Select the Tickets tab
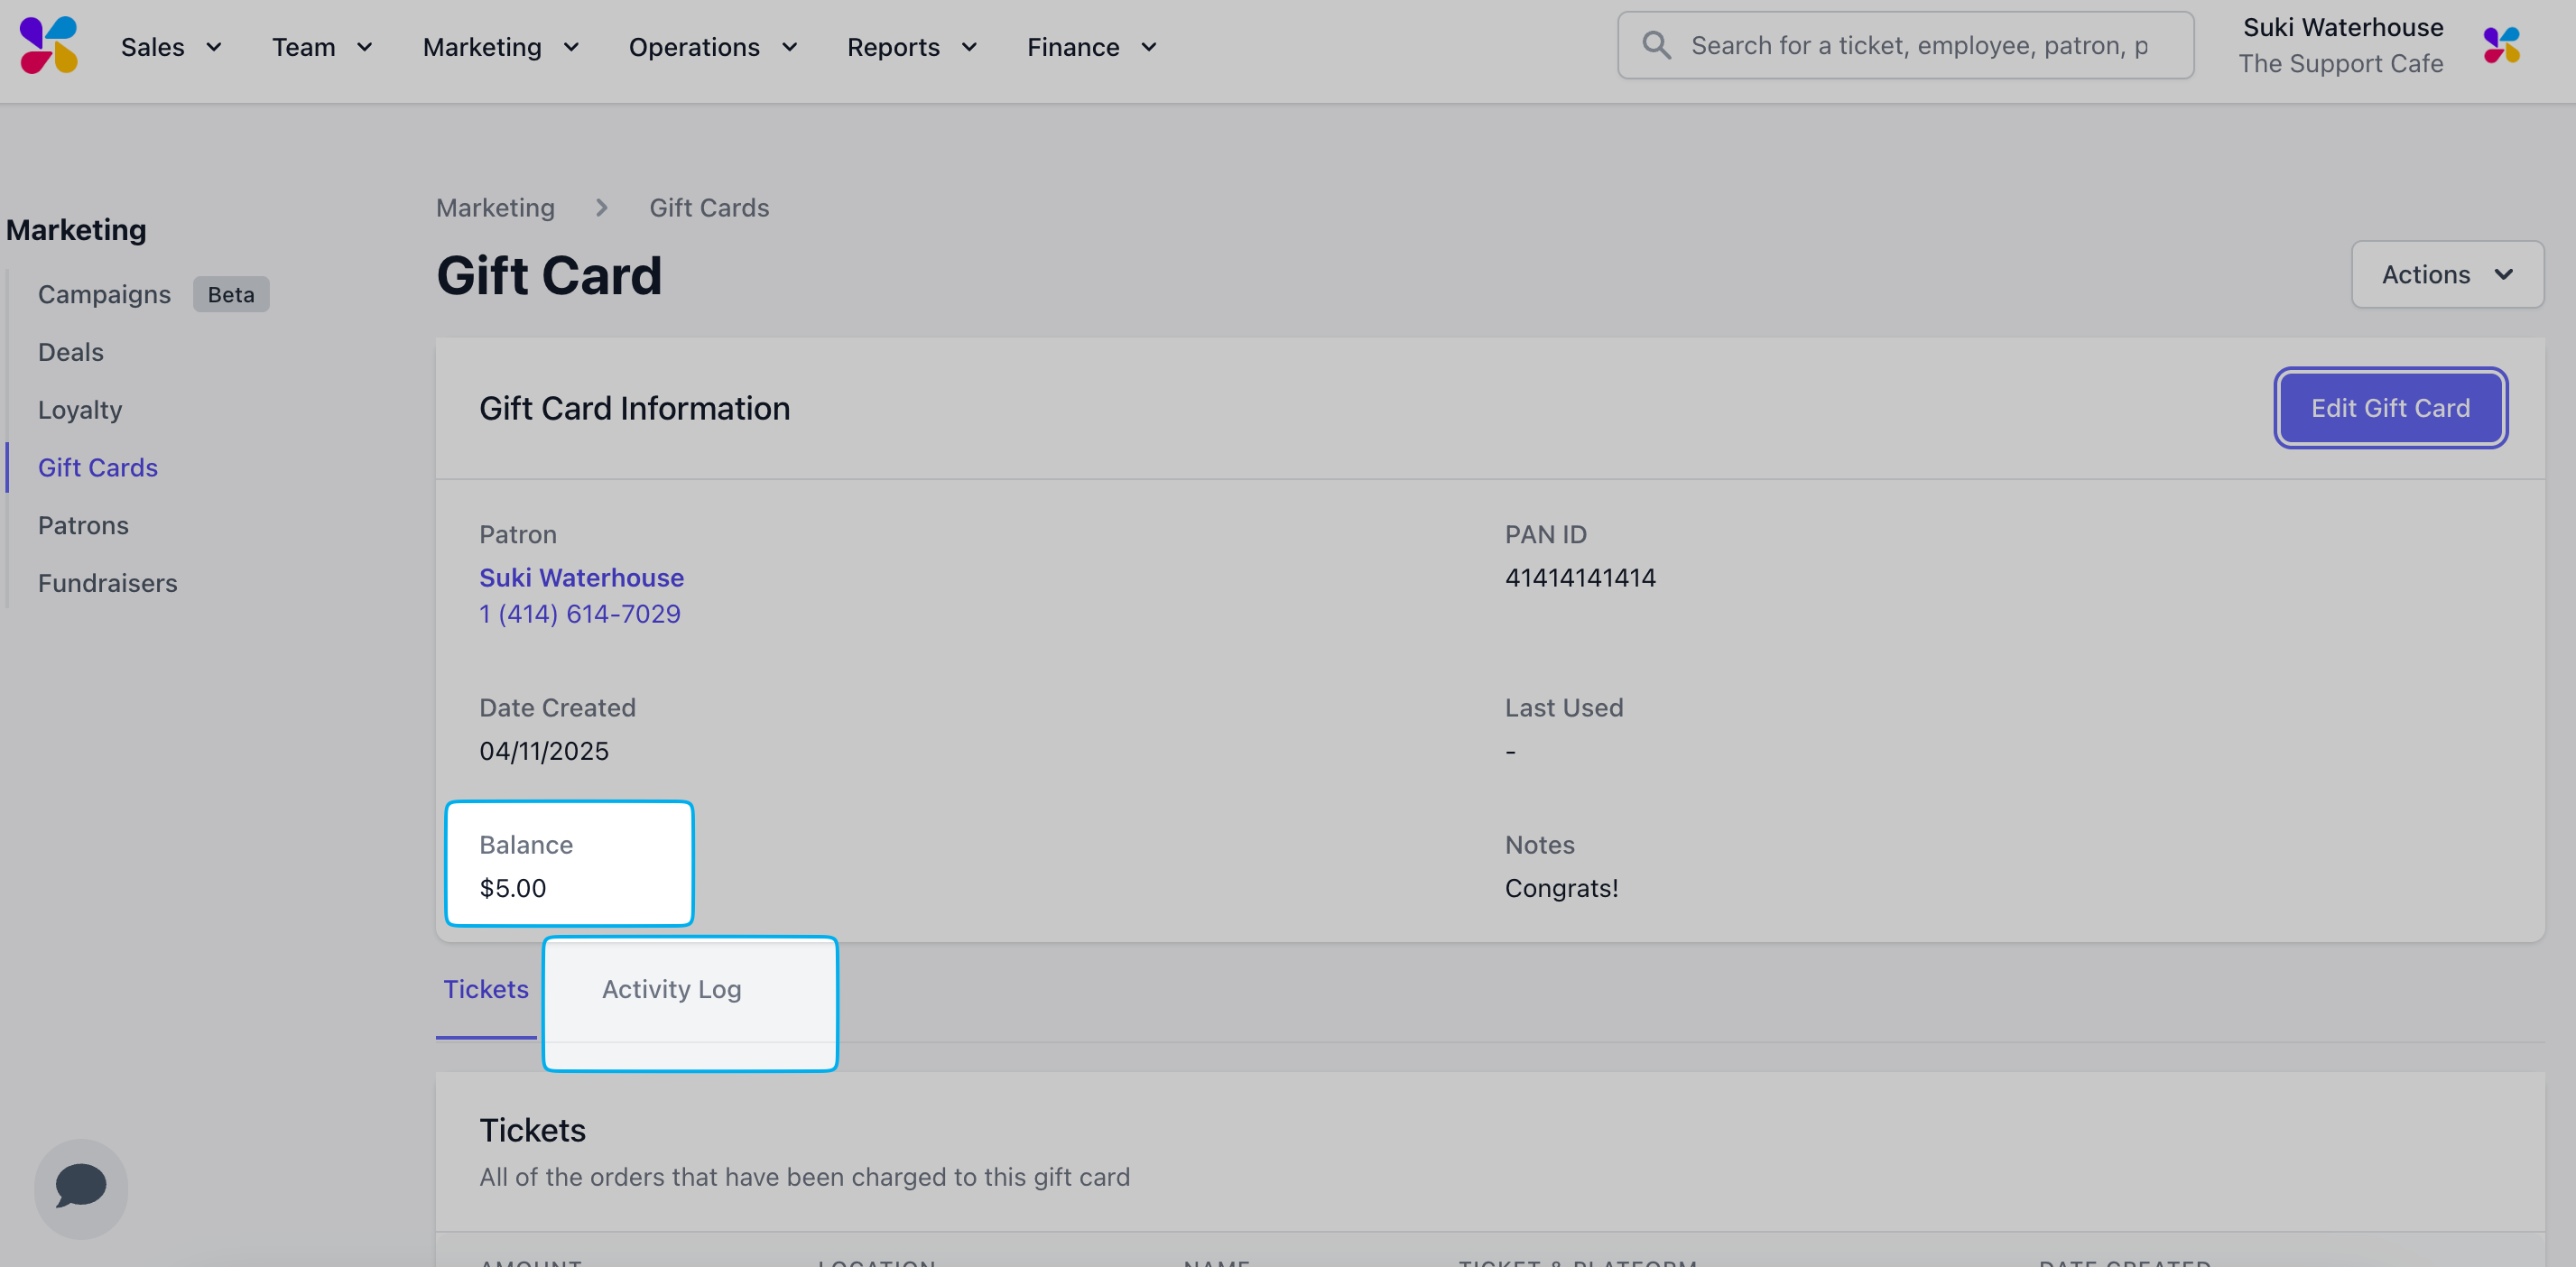The height and width of the screenshot is (1267, 2576). pyautogui.click(x=486, y=989)
